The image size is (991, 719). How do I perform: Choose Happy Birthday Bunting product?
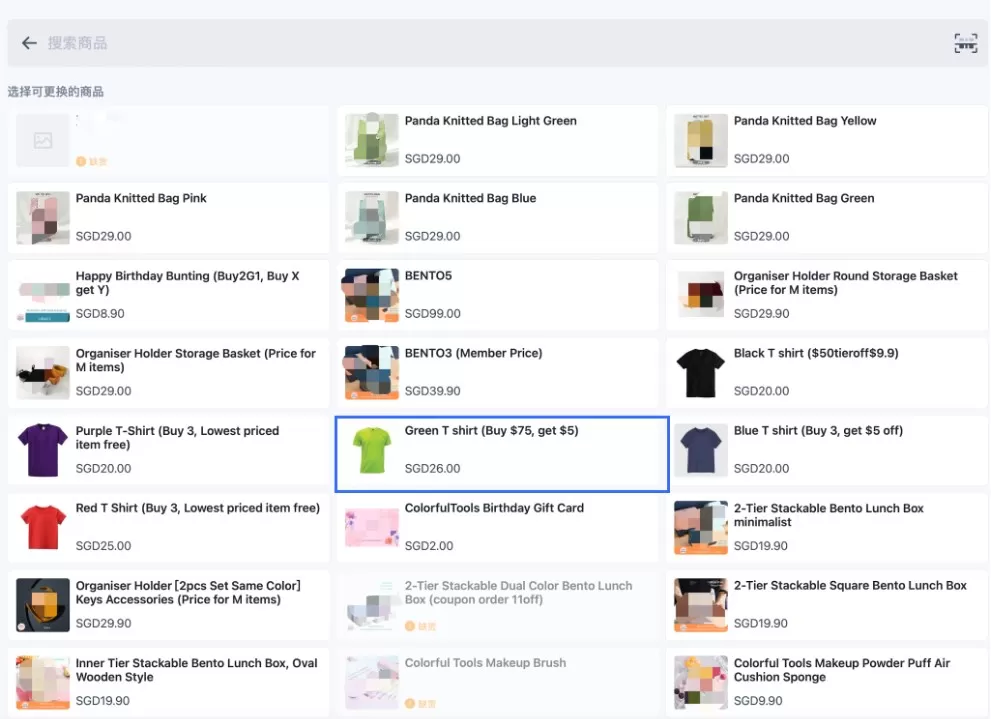(168, 294)
